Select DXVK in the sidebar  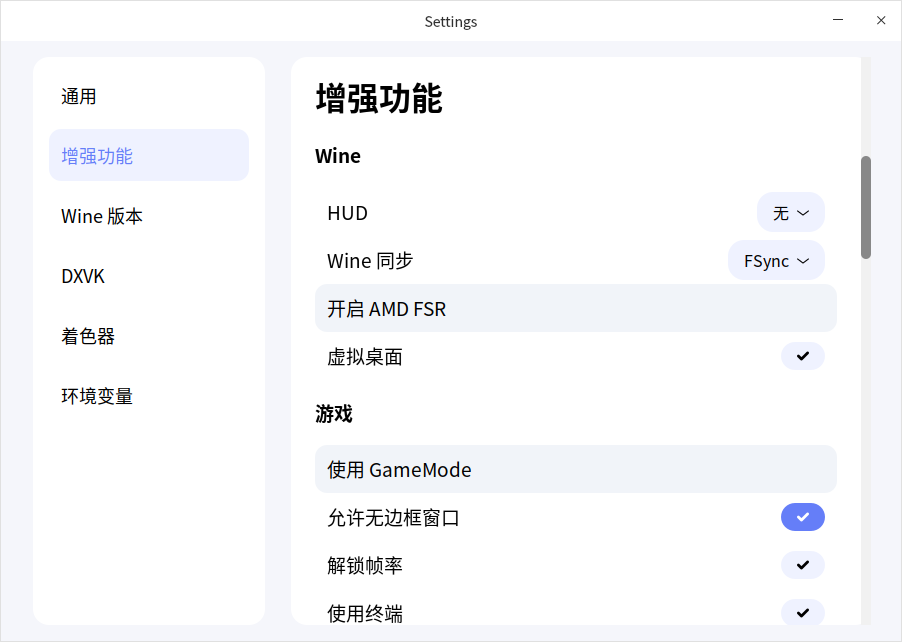click(x=82, y=276)
